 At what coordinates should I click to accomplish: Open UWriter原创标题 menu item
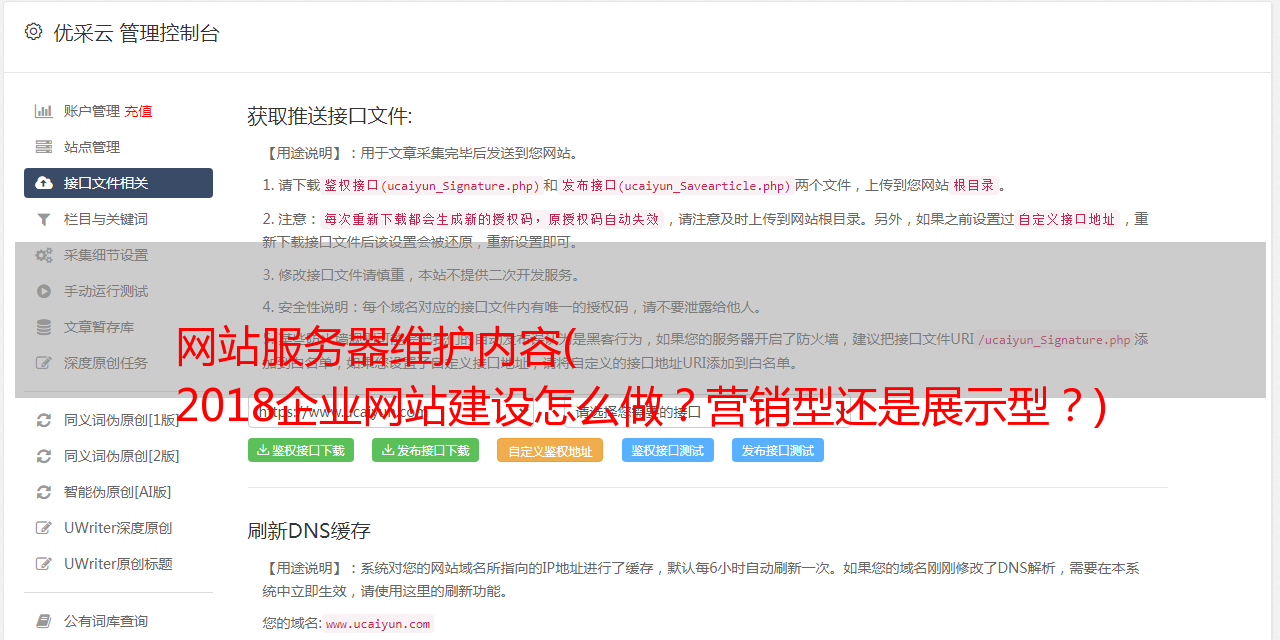118,564
